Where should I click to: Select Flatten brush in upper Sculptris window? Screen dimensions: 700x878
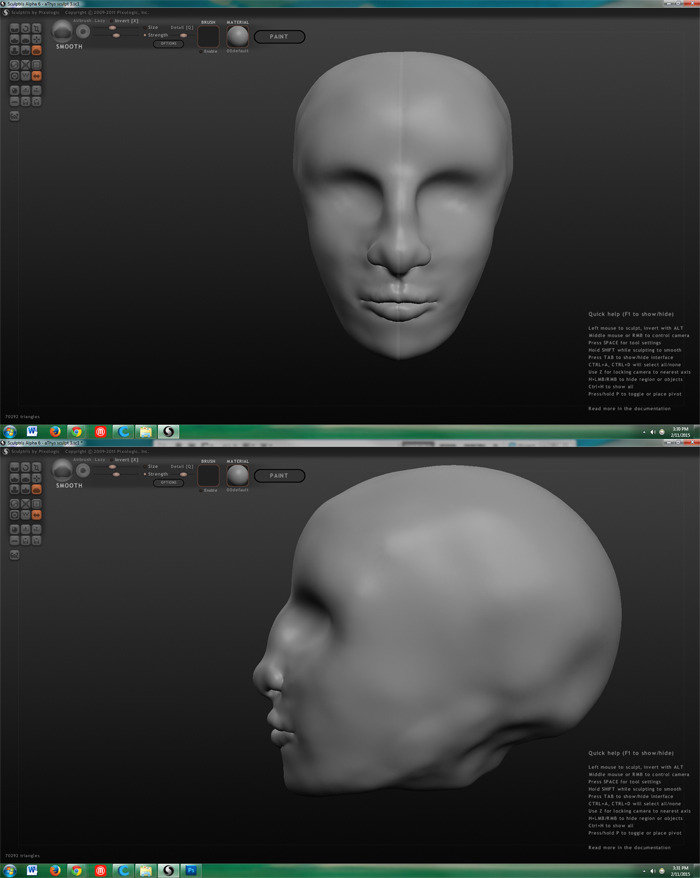26,39
